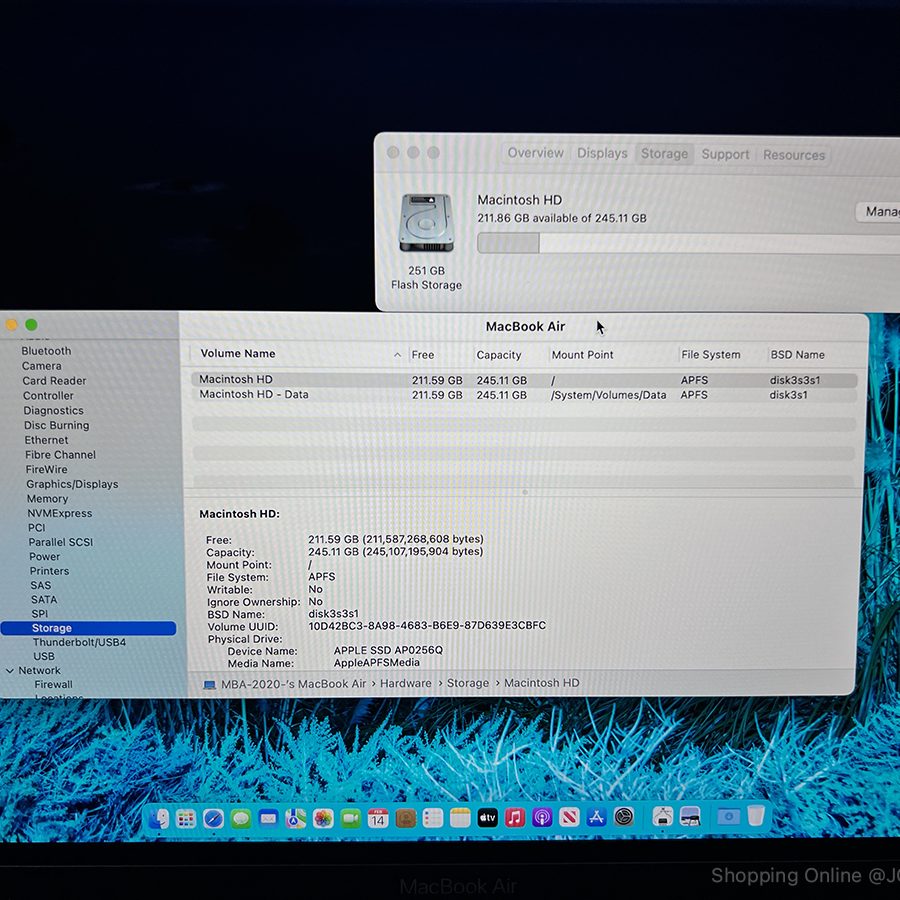The width and height of the screenshot is (900, 900).
Task: Open the Trash in the Dock
Action: (x=756, y=816)
